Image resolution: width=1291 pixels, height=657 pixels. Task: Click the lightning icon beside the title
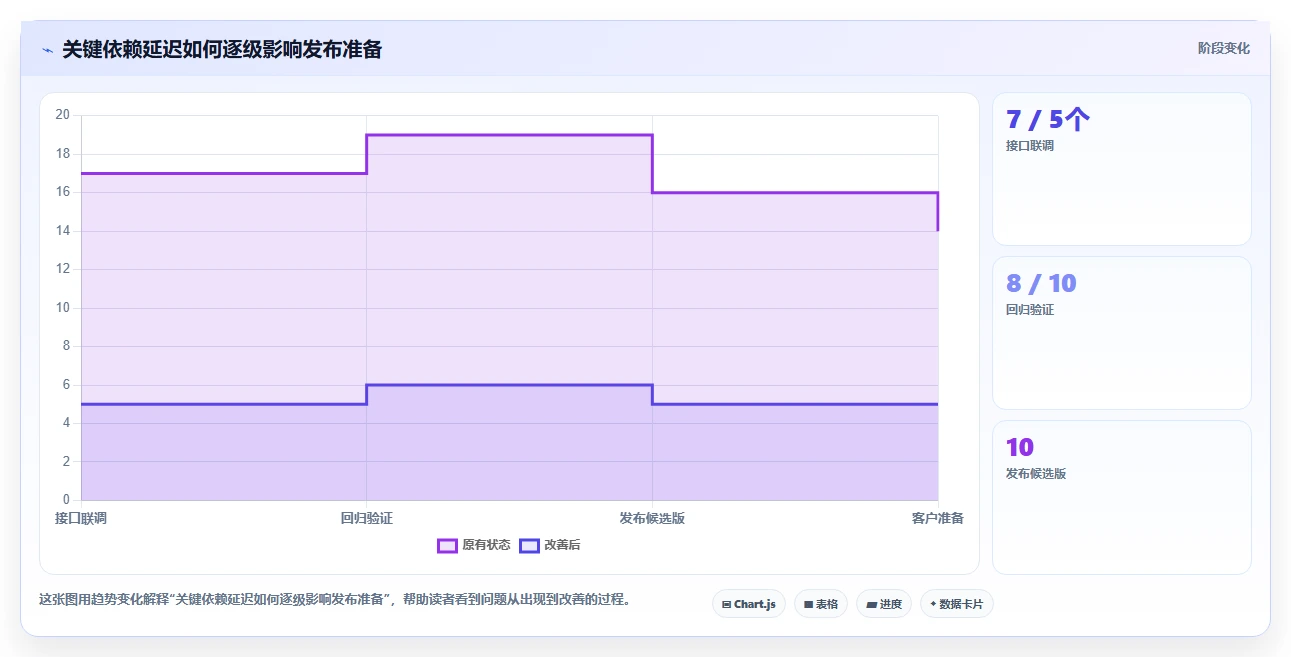(x=47, y=49)
